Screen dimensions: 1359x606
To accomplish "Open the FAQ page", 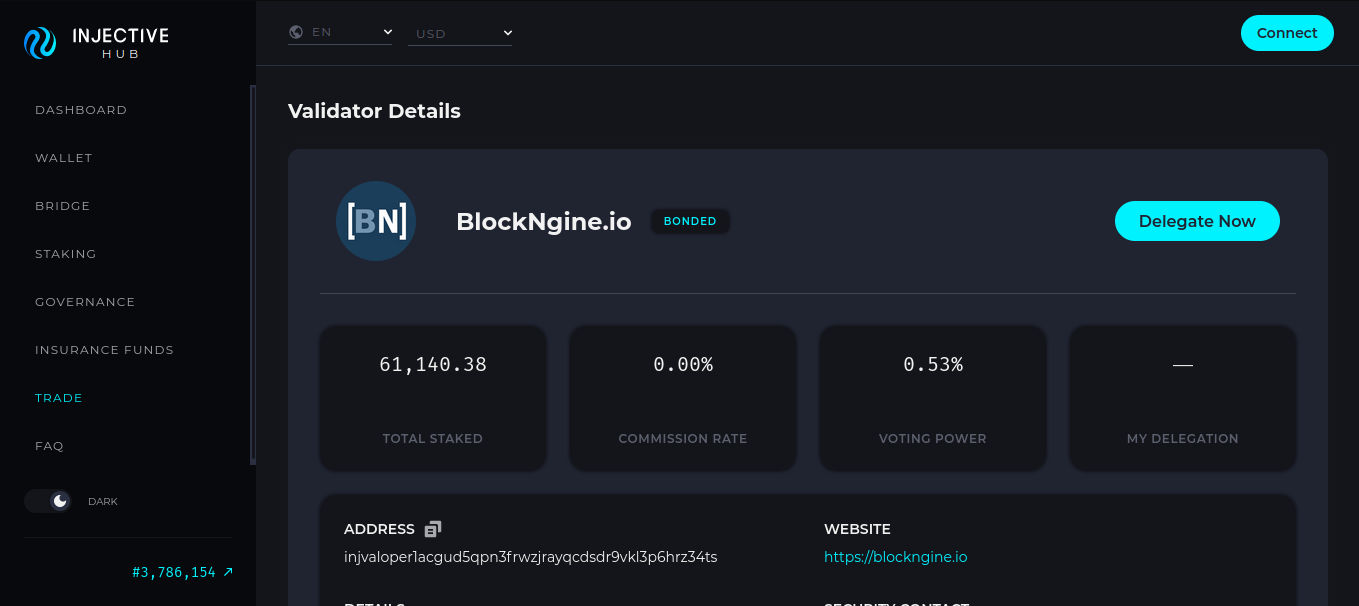I will (x=49, y=446).
